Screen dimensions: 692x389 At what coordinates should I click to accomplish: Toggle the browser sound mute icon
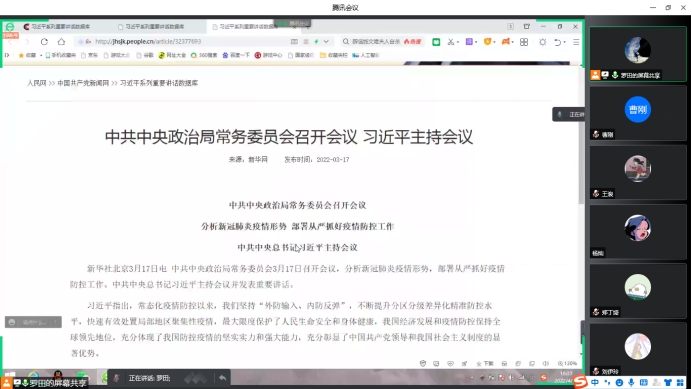click(x=545, y=363)
